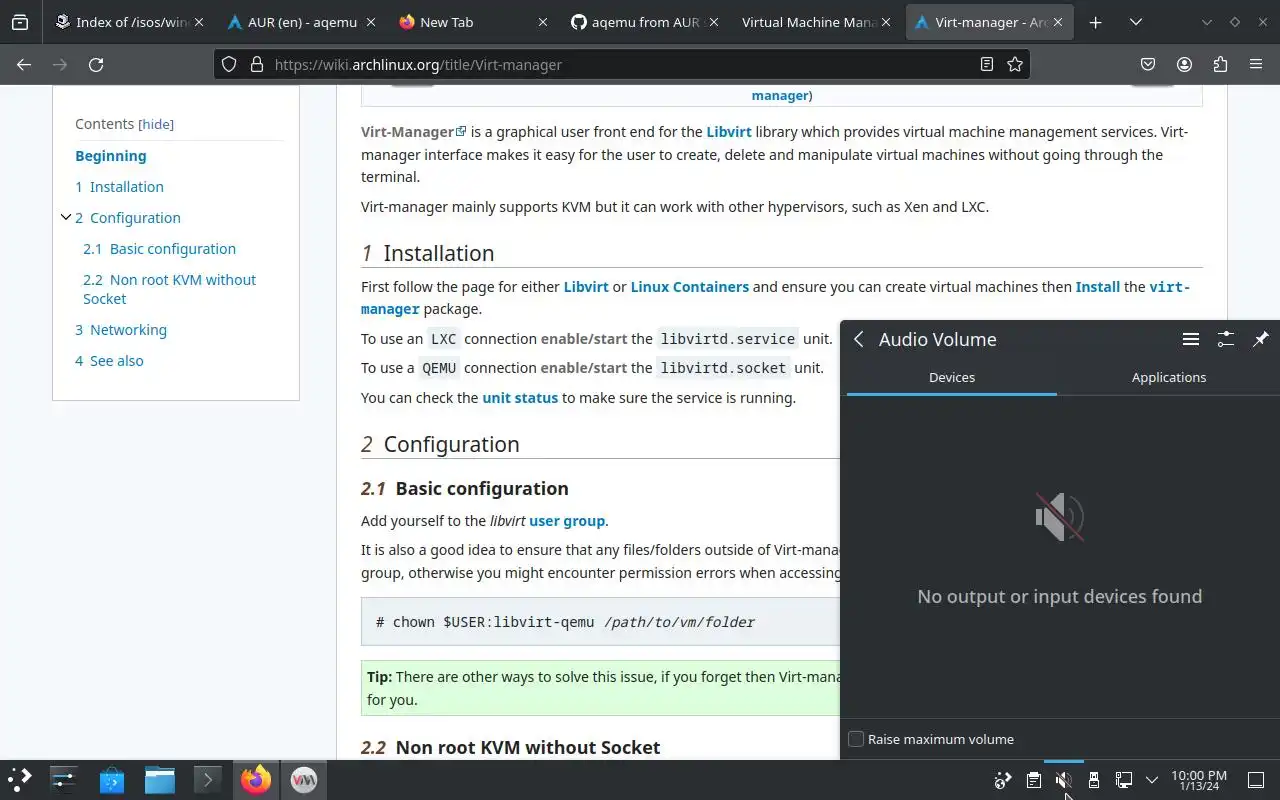Switch to Virtual Machine Manager taskbar icon

coord(304,780)
